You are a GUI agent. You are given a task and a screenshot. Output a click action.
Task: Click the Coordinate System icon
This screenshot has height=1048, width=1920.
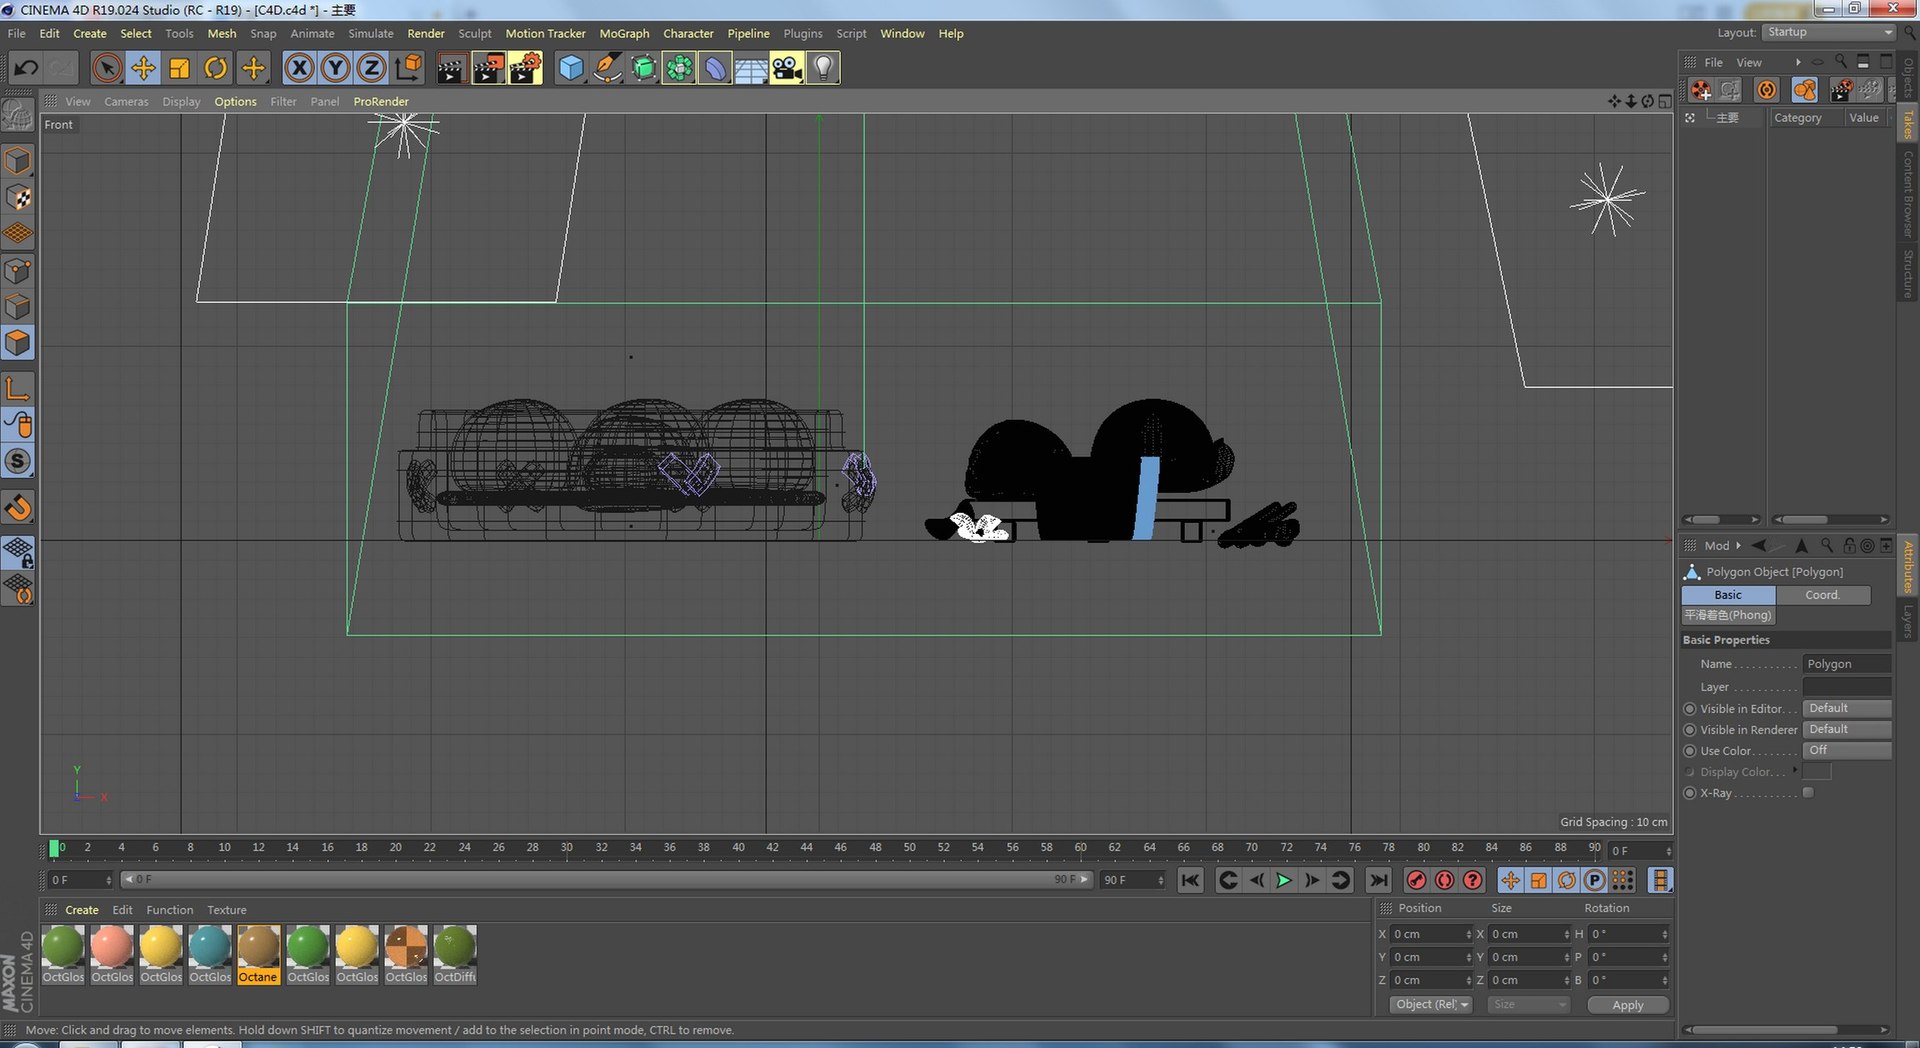(x=408, y=68)
